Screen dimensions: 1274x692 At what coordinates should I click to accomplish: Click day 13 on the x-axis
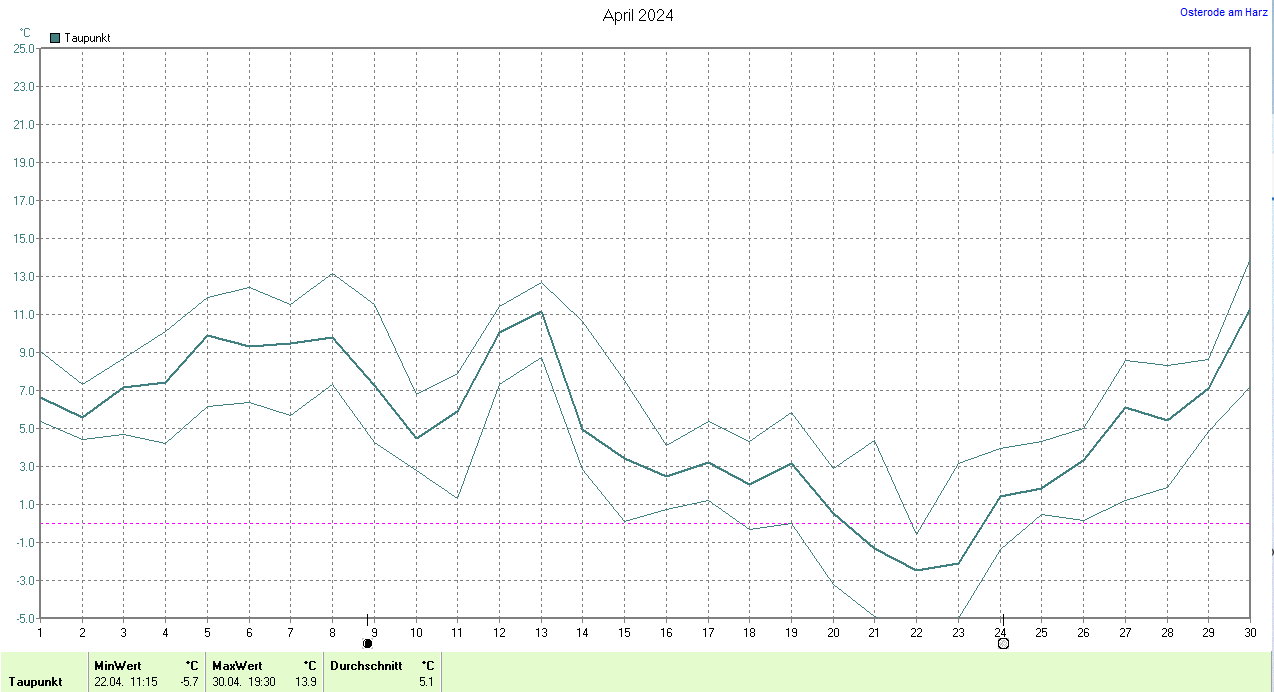pyautogui.click(x=541, y=632)
